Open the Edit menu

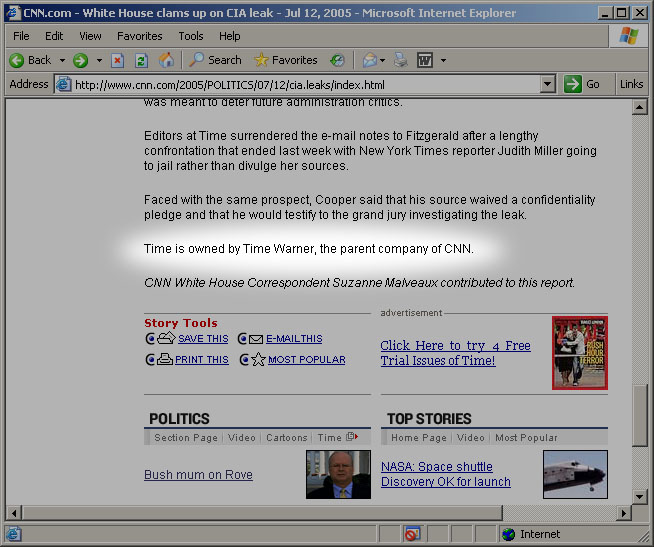click(x=54, y=36)
